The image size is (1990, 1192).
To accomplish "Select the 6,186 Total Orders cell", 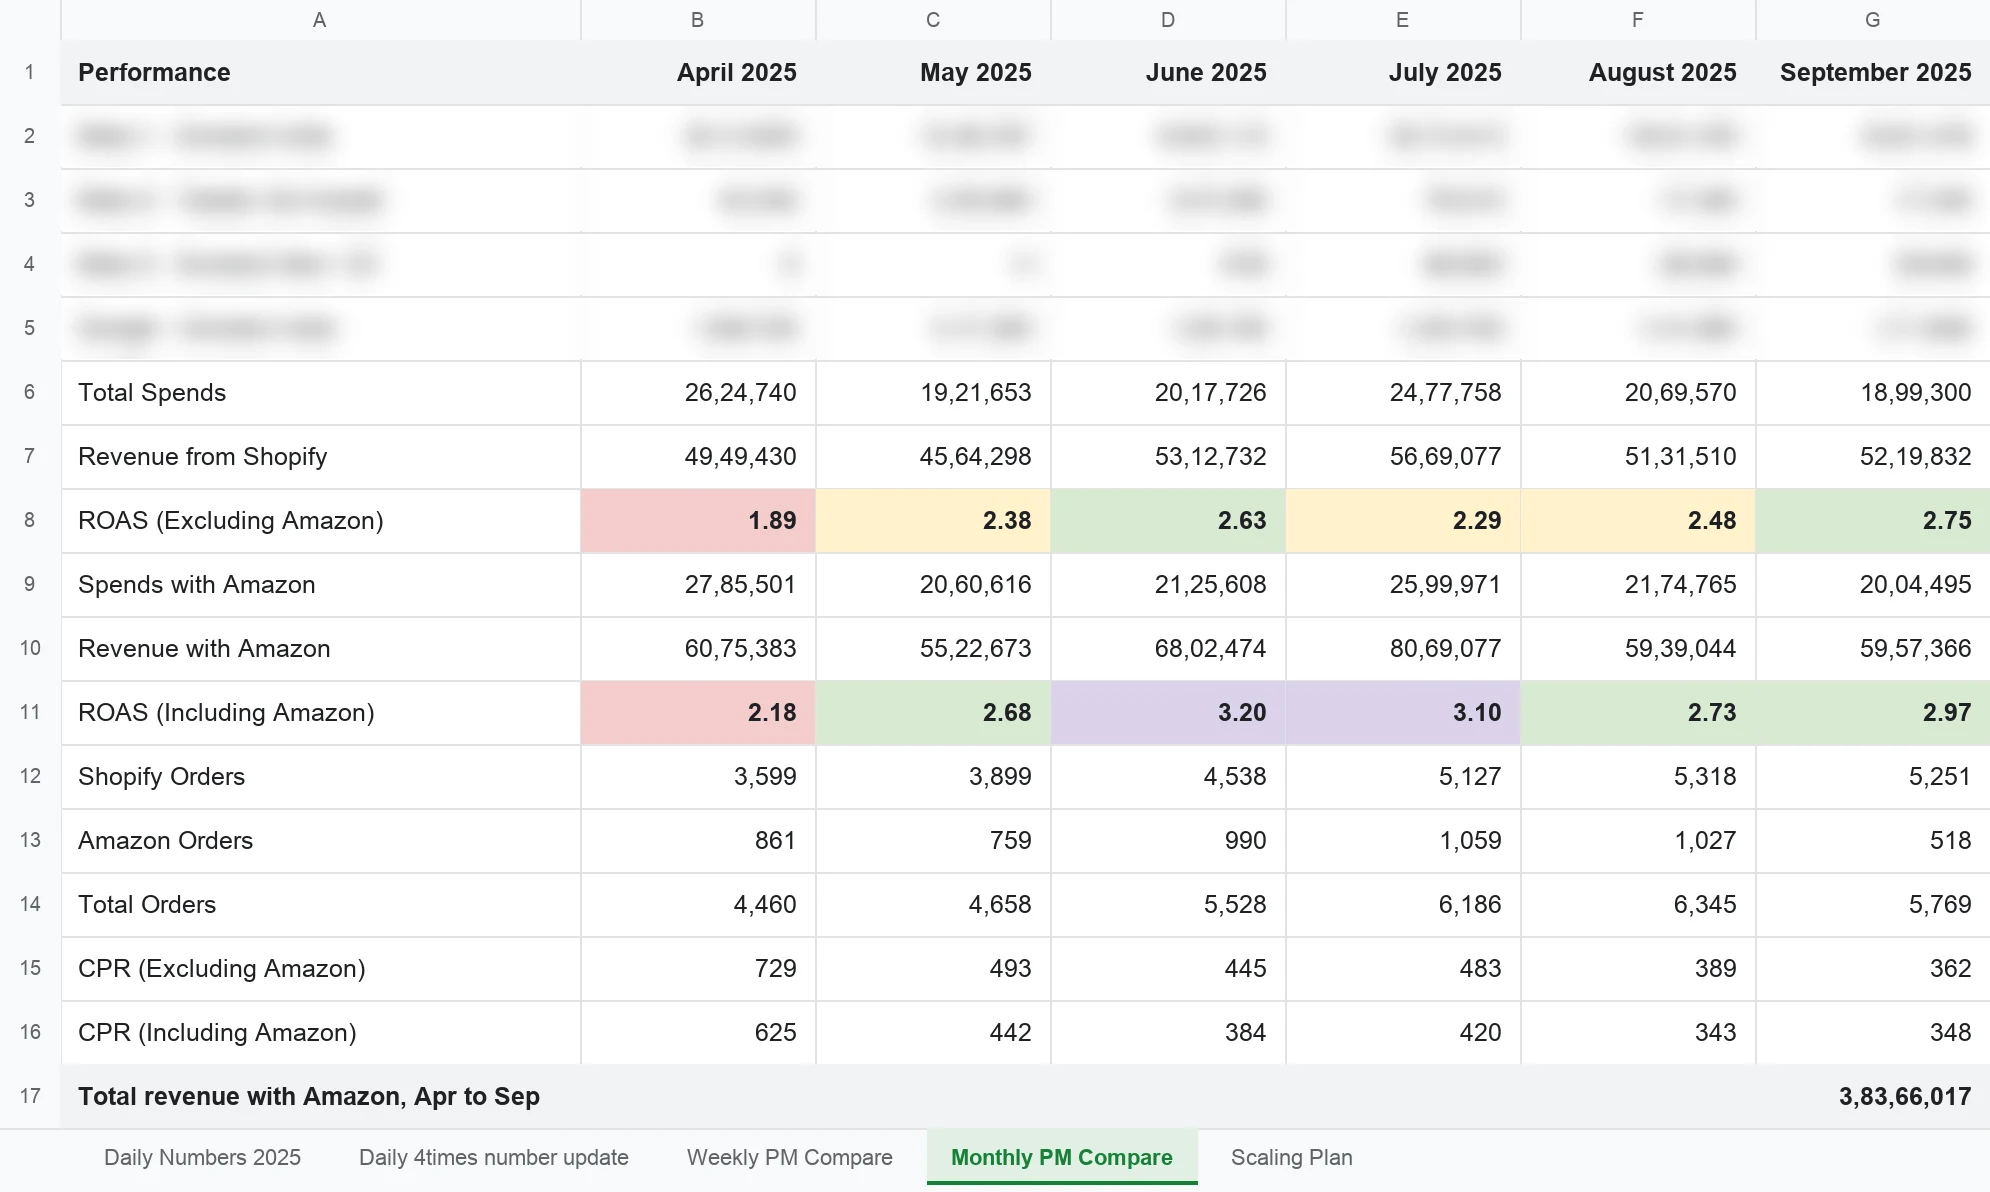I will [x=1403, y=904].
